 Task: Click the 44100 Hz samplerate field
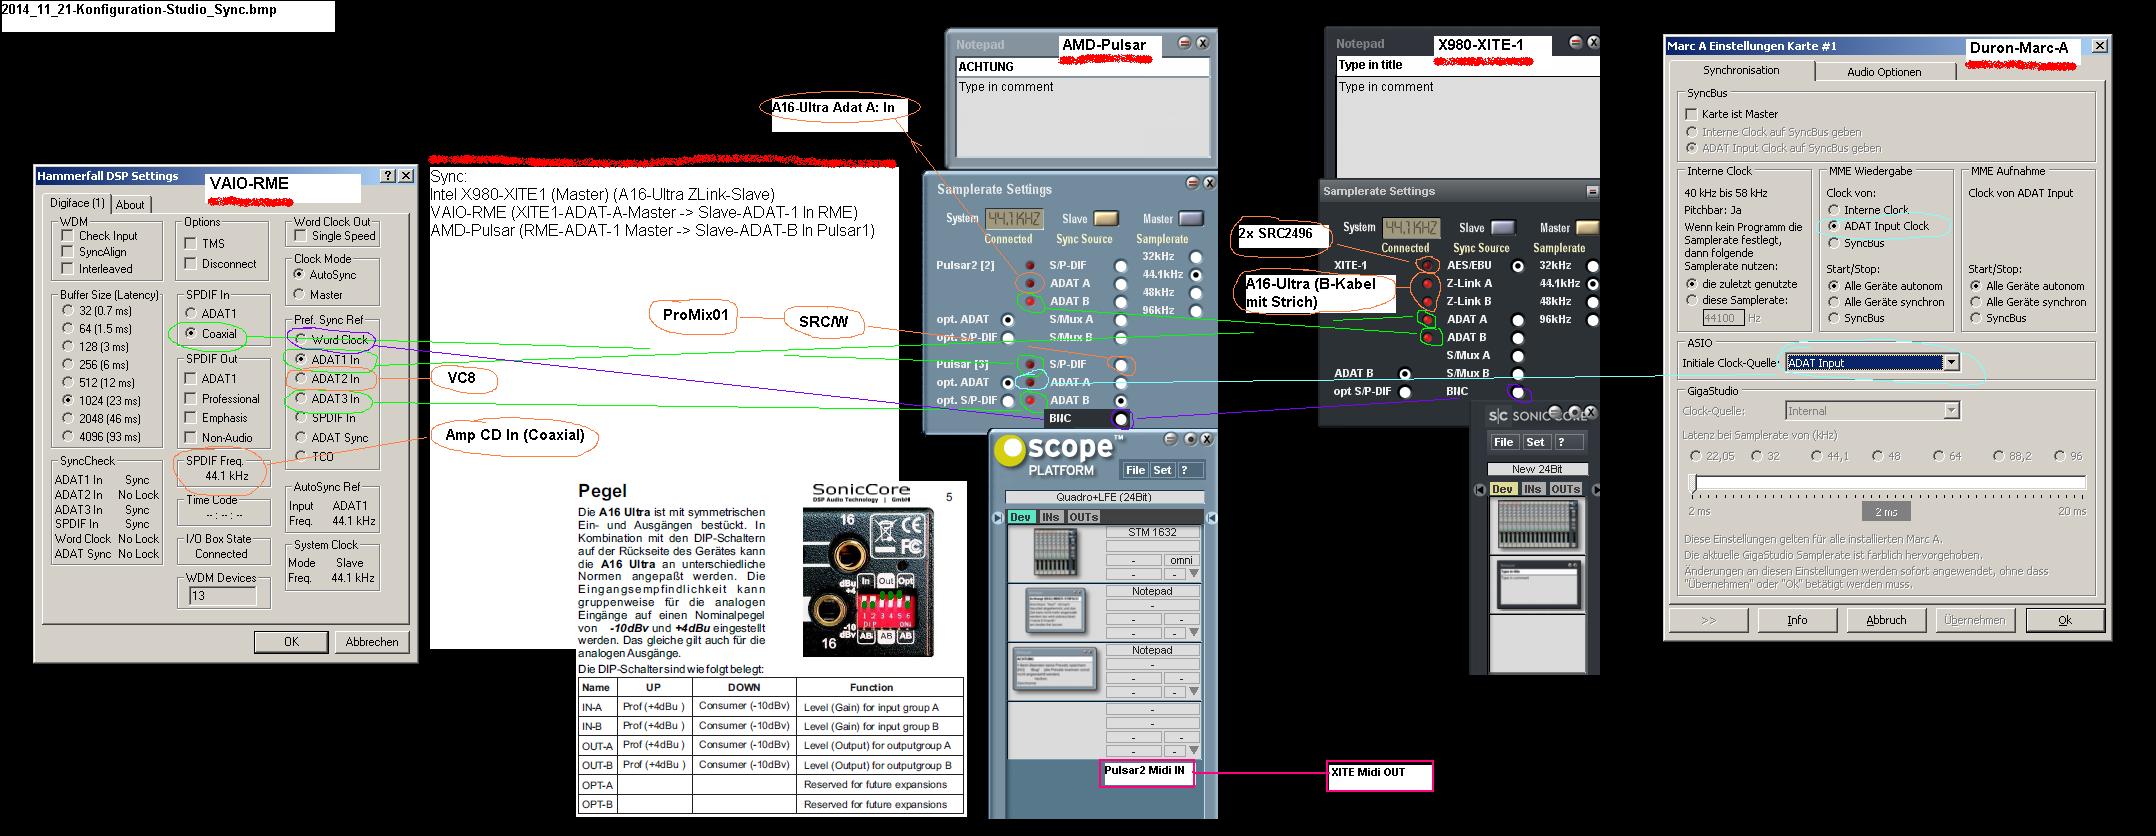tap(1723, 318)
